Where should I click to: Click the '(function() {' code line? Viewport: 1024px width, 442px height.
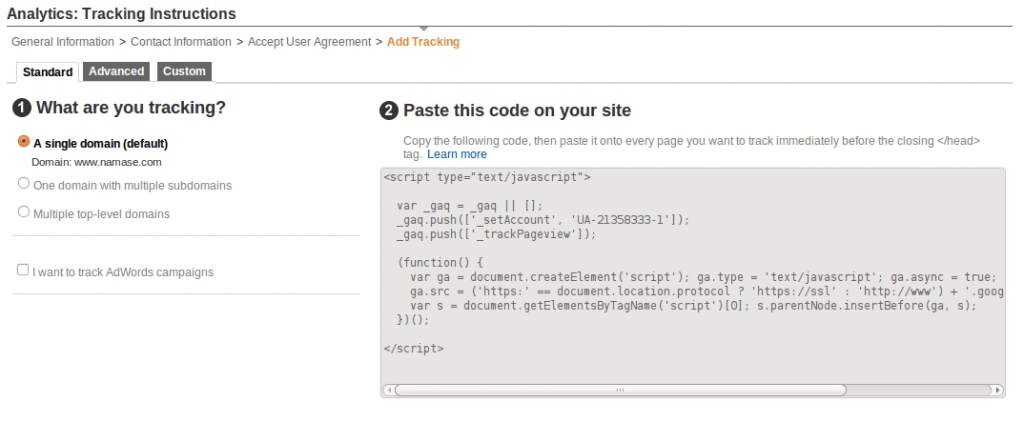point(440,262)
